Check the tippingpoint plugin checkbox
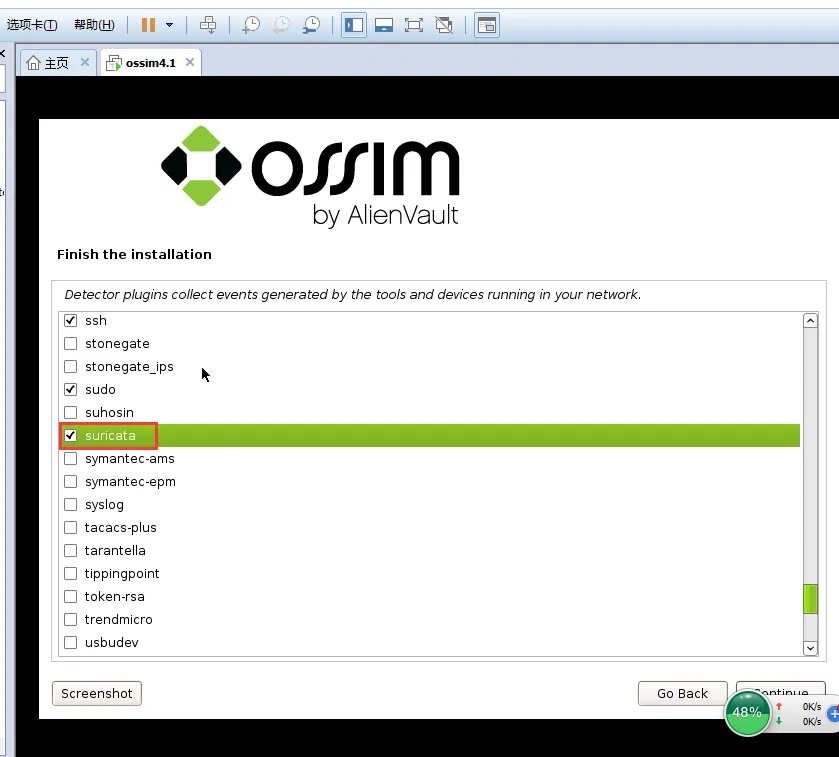Image resolution: width=839 pixels, height=757 pixels. coord(71,574)
